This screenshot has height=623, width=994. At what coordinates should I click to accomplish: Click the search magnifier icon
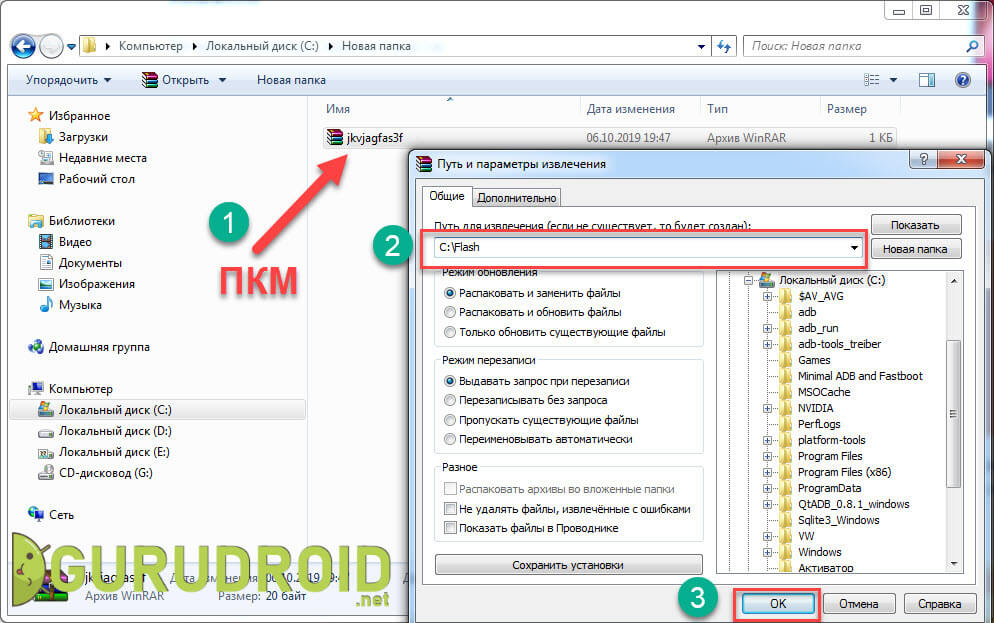coord(972,46)
